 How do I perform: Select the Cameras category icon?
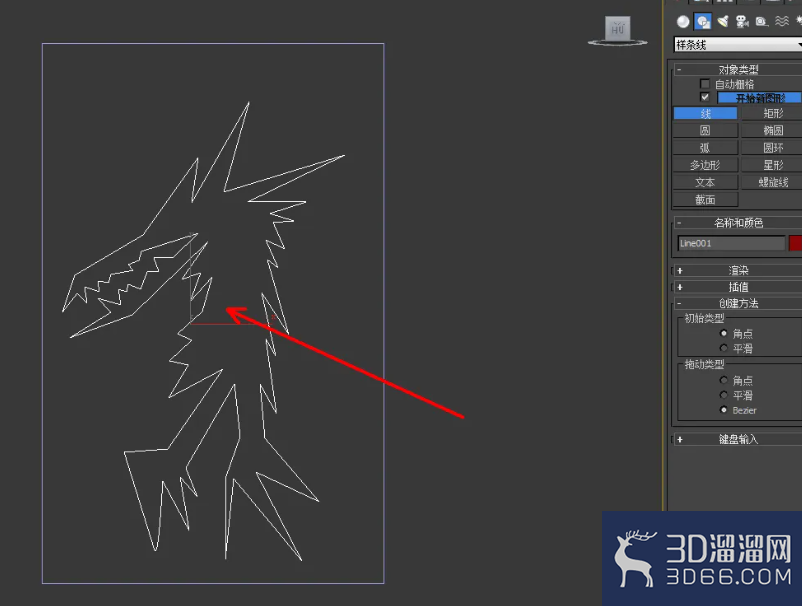point(742,21)
